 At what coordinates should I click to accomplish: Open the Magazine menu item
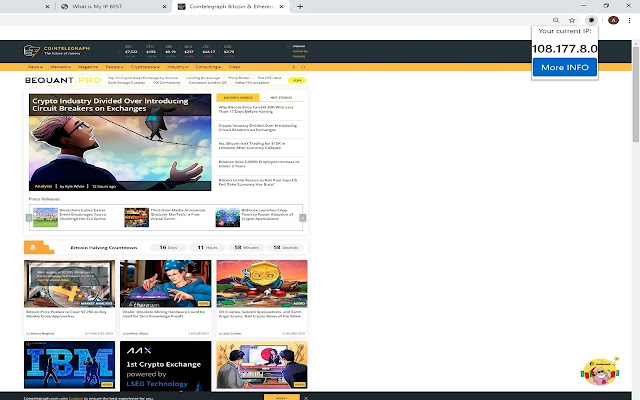88,67
